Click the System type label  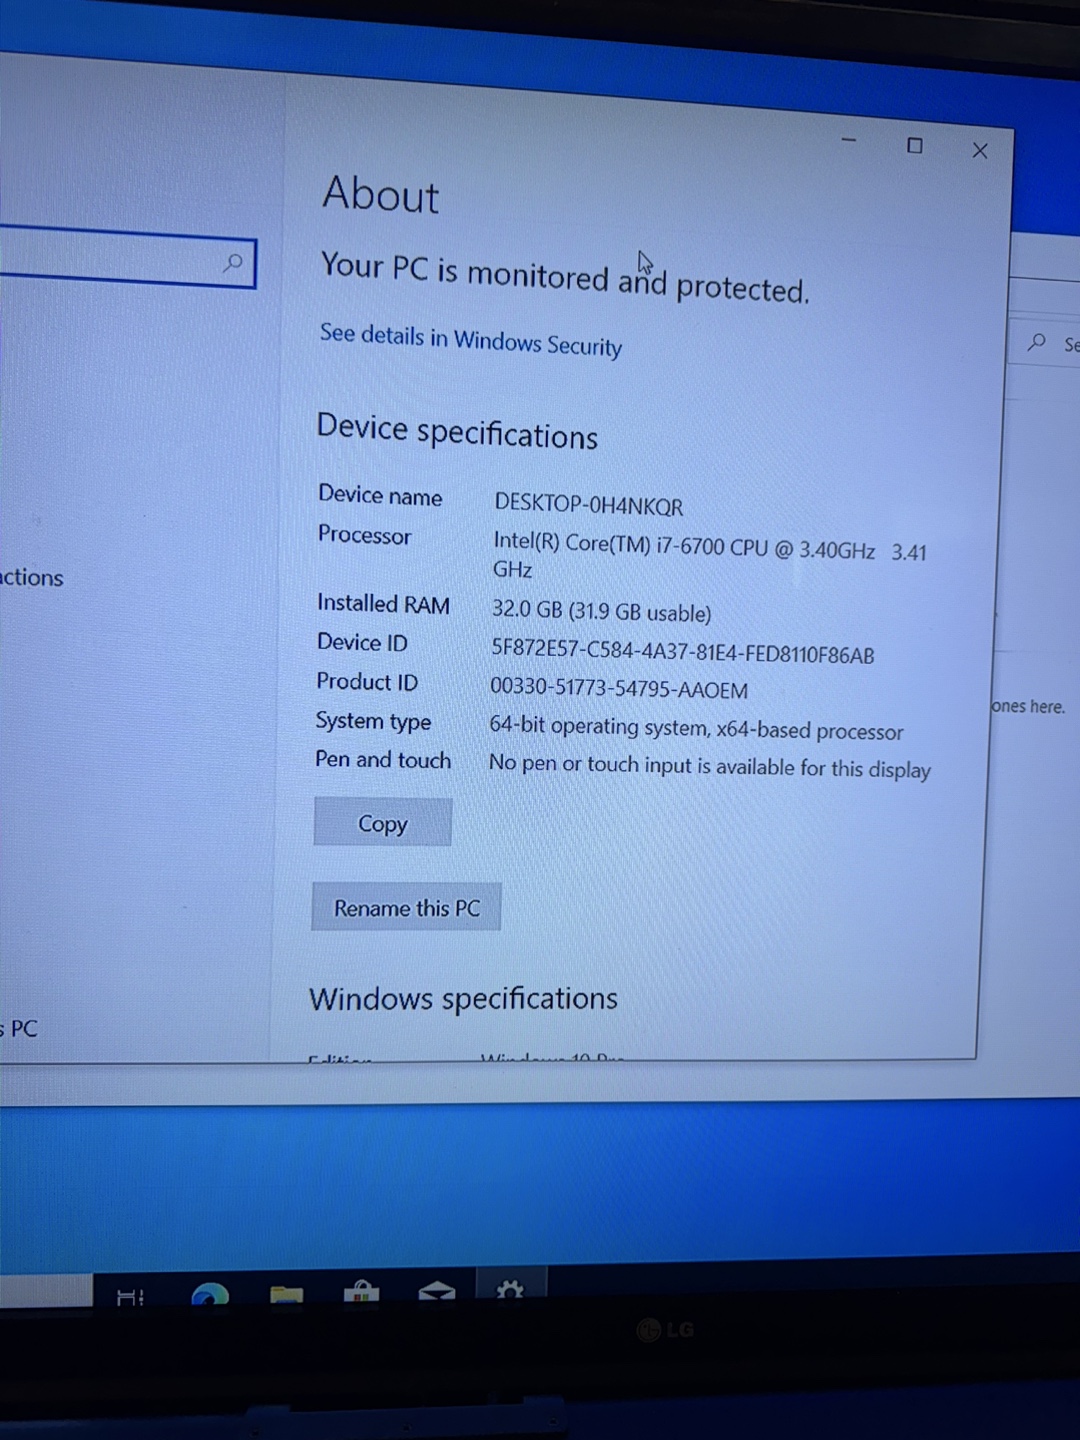373,721
